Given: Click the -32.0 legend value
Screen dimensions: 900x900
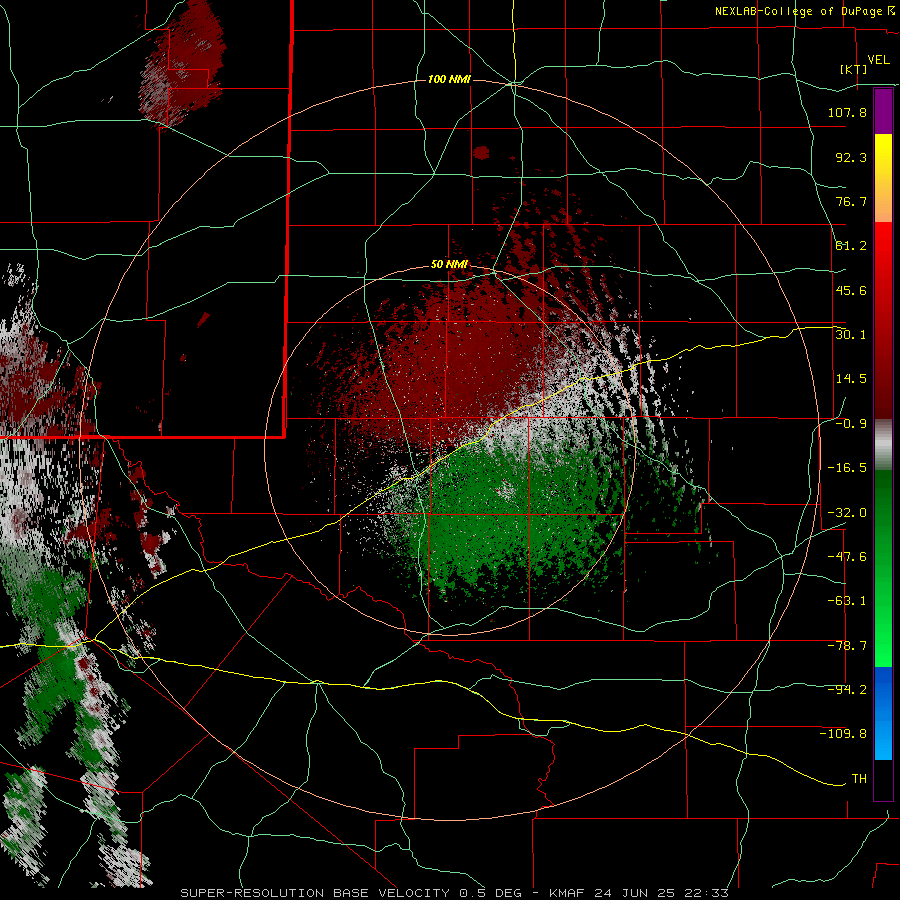Looking at the screenshot, I should click(847, 513).
